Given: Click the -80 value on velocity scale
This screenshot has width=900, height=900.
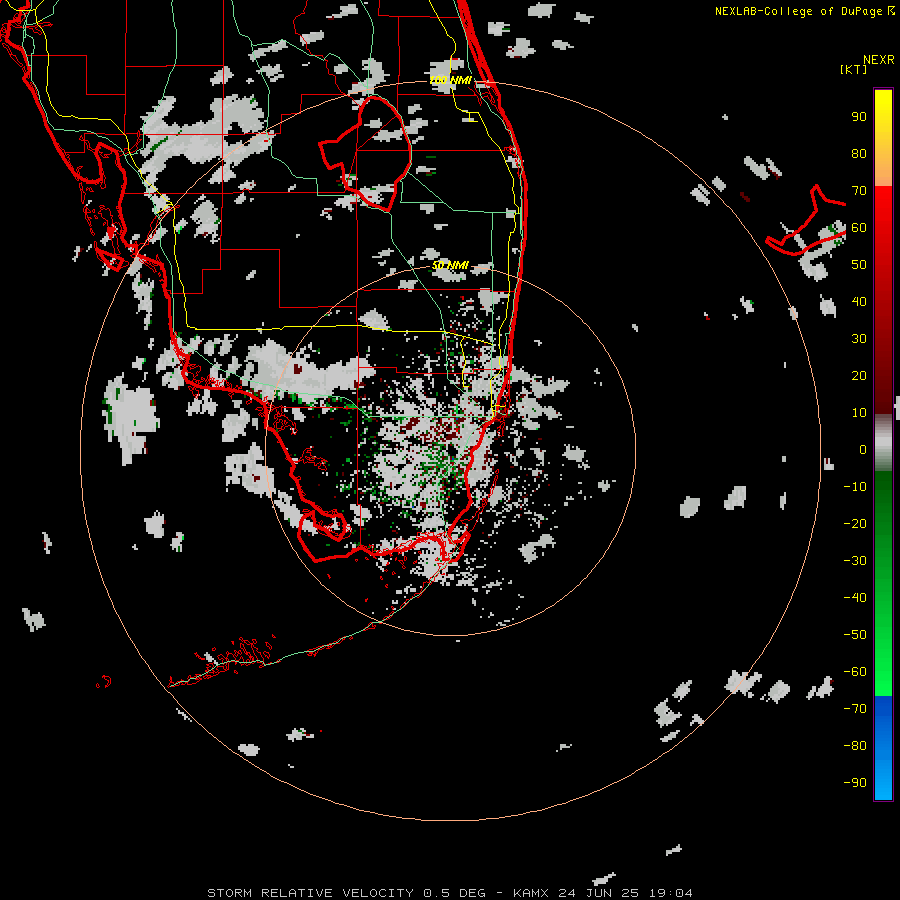Looking at the screenshot, I should click(x=855, y=746).
